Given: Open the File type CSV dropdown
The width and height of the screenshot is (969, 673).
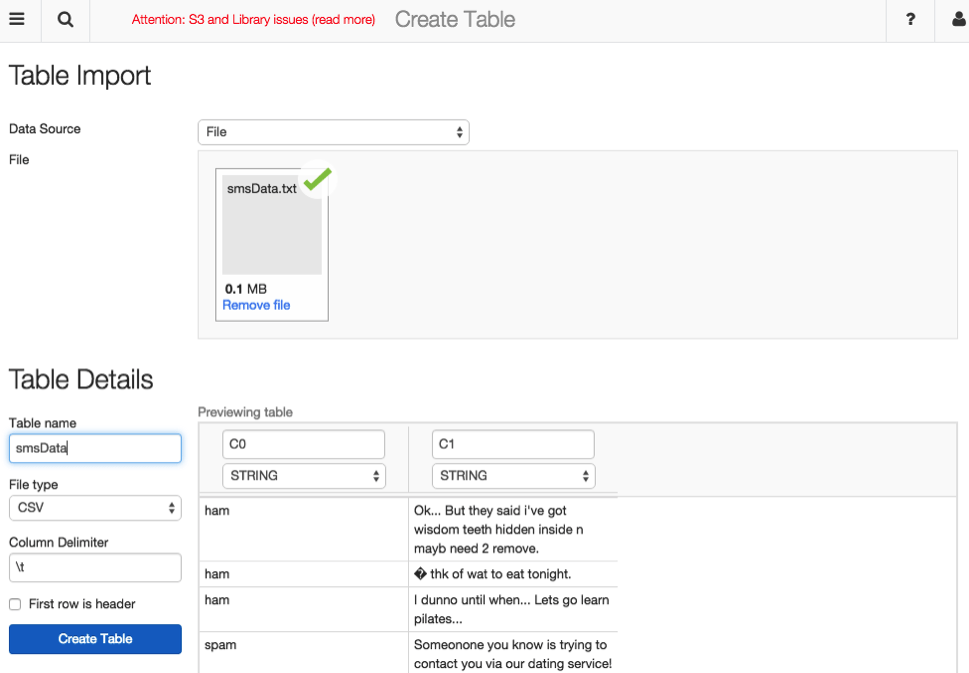Looking at the screenshot, I should coord(95,507).
